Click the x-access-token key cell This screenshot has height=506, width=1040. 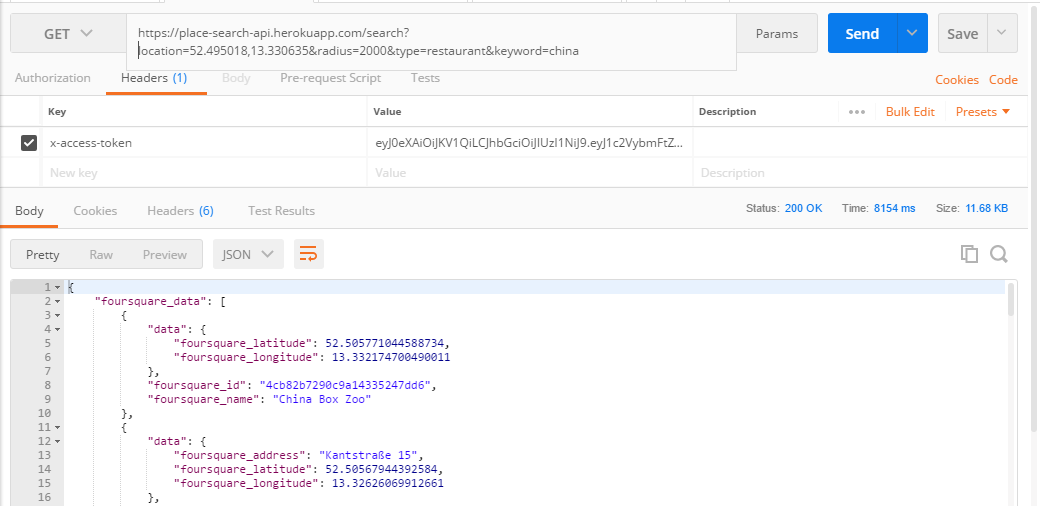204,143
